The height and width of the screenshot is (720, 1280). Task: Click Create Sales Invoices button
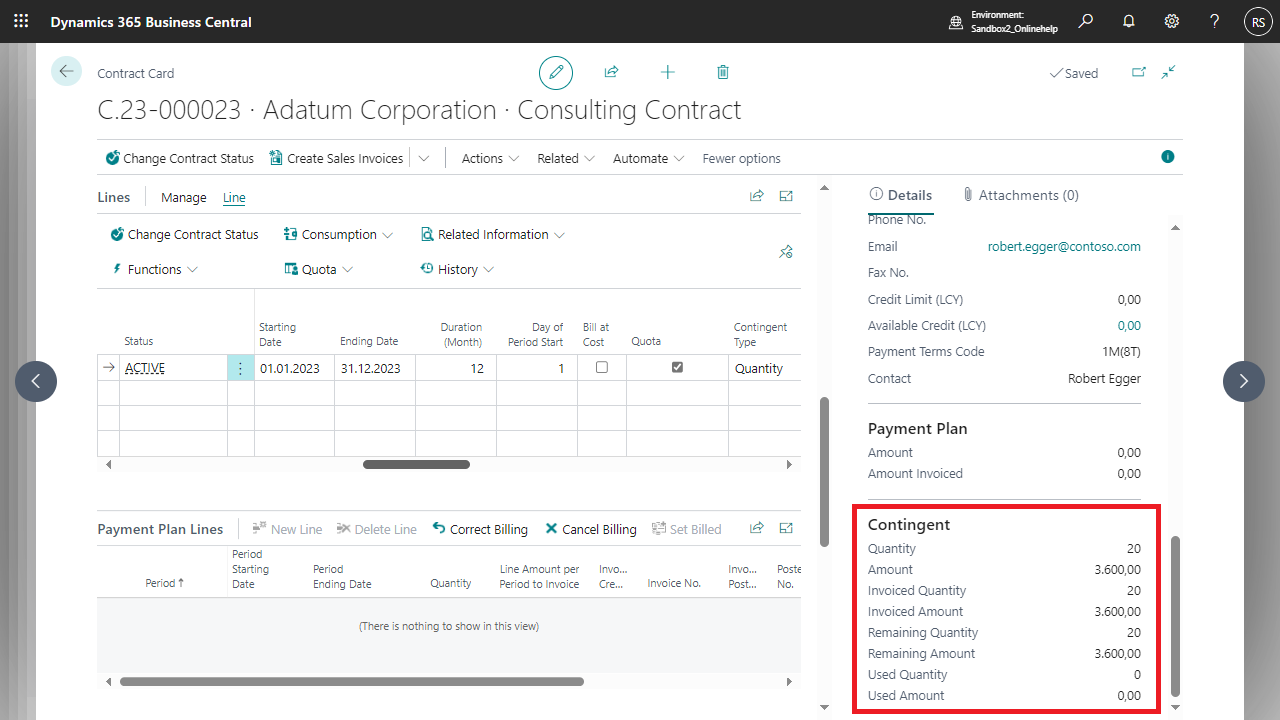click(x=336, y=158)
